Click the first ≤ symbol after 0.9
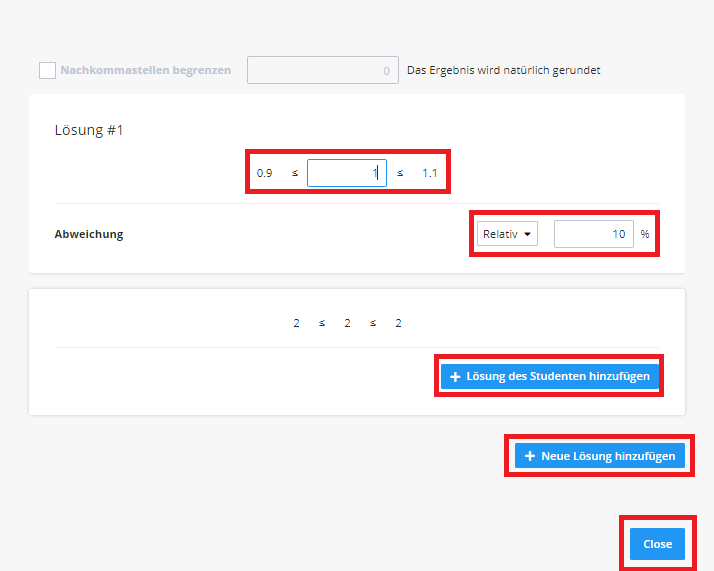 [x=294, y=174]
